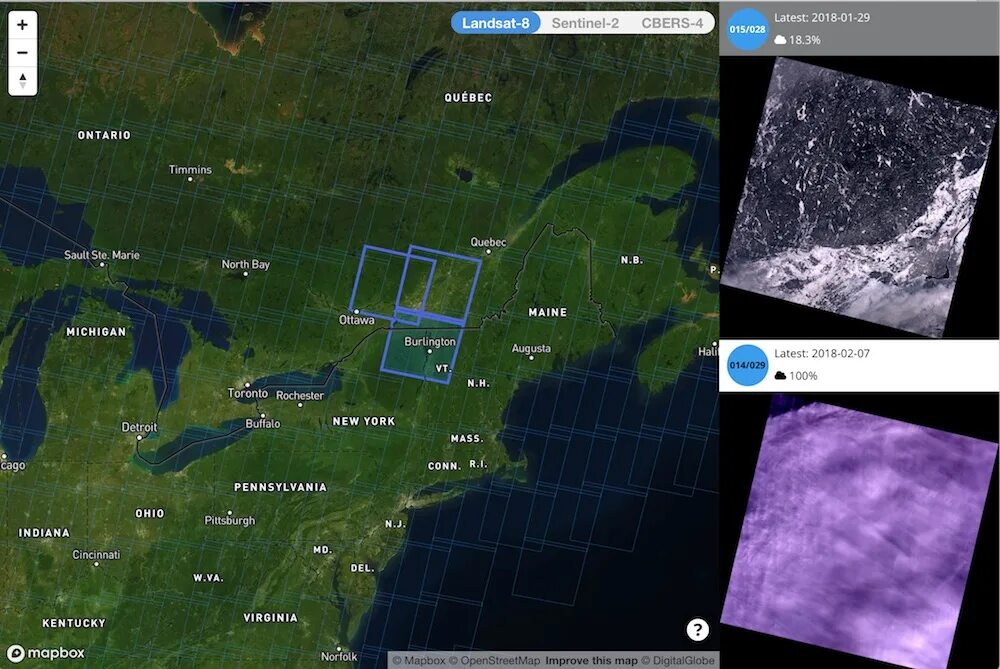Click the Pittsburgh city label
Viewport: 1000px width, 669px height.
(x=230, y=520)
